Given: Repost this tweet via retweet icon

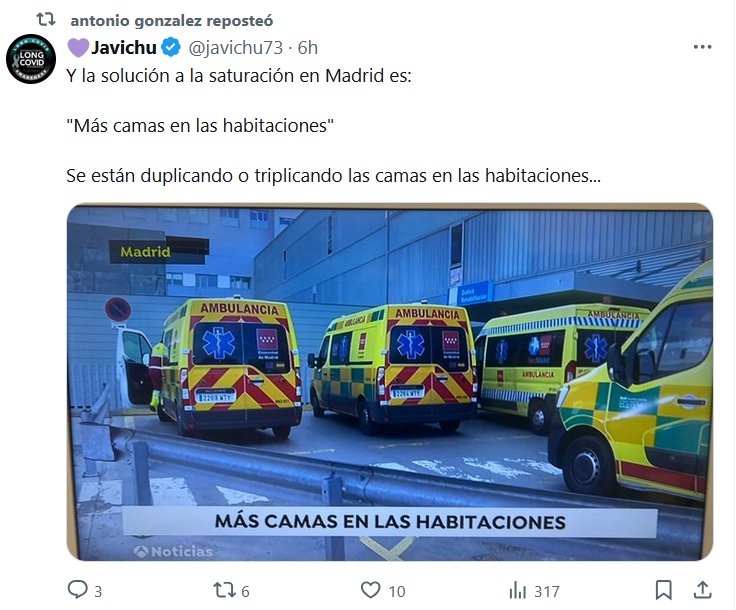Looking at the screenshot, I should tap(223, 590).
